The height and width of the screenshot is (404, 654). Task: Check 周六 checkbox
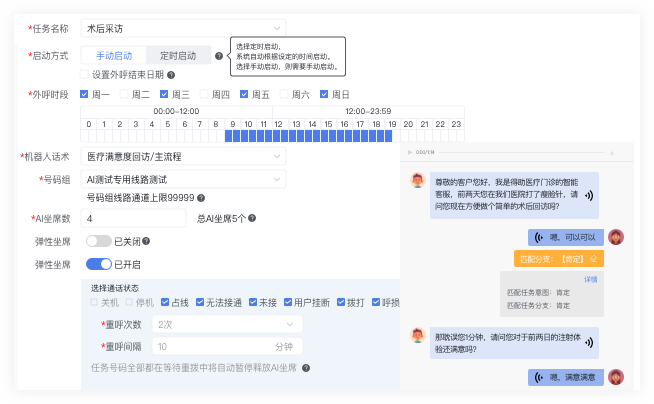coord(284,94)
